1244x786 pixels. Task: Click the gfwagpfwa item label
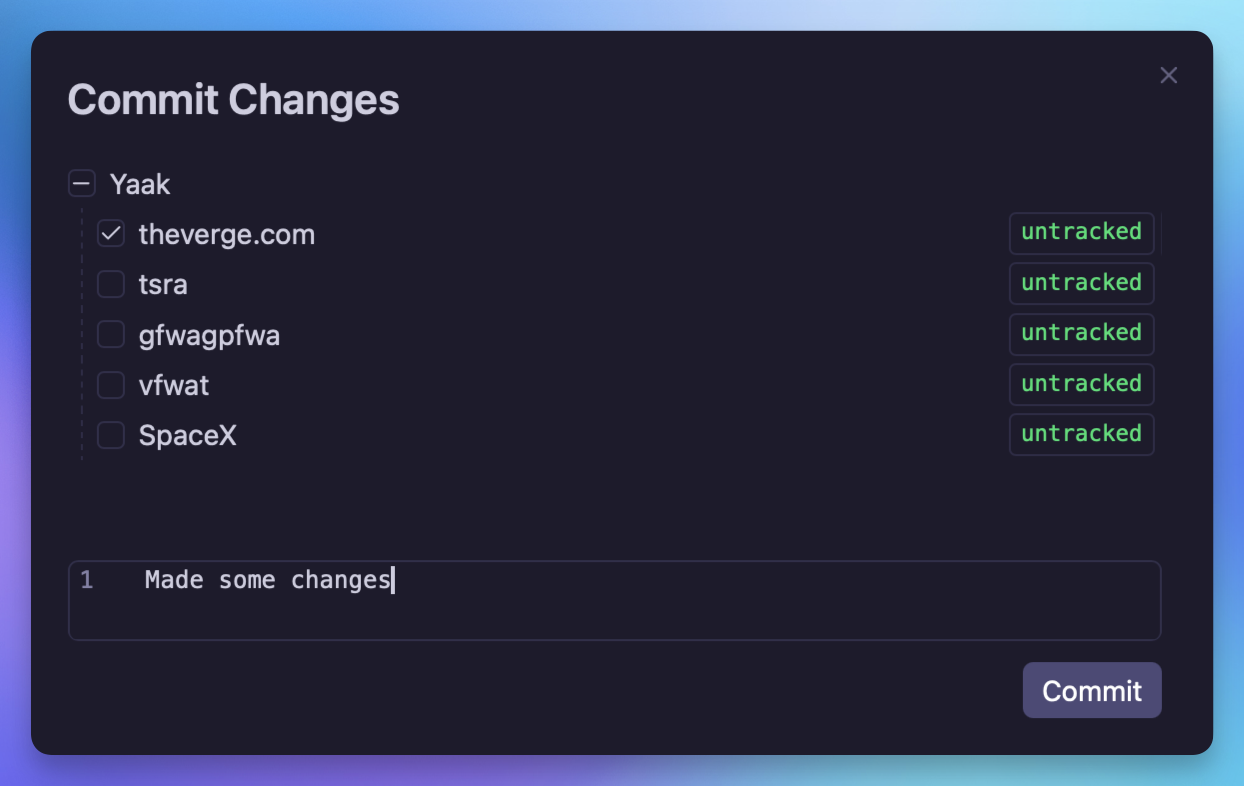pyautogui.click(x=209, y=335)
